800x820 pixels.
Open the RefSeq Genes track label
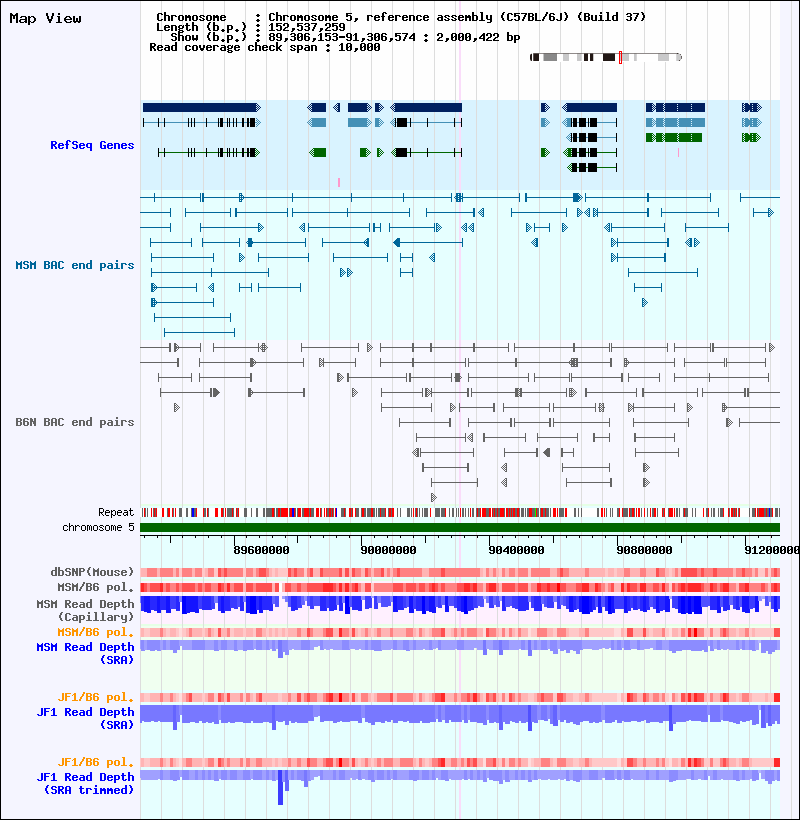point(92,145)
